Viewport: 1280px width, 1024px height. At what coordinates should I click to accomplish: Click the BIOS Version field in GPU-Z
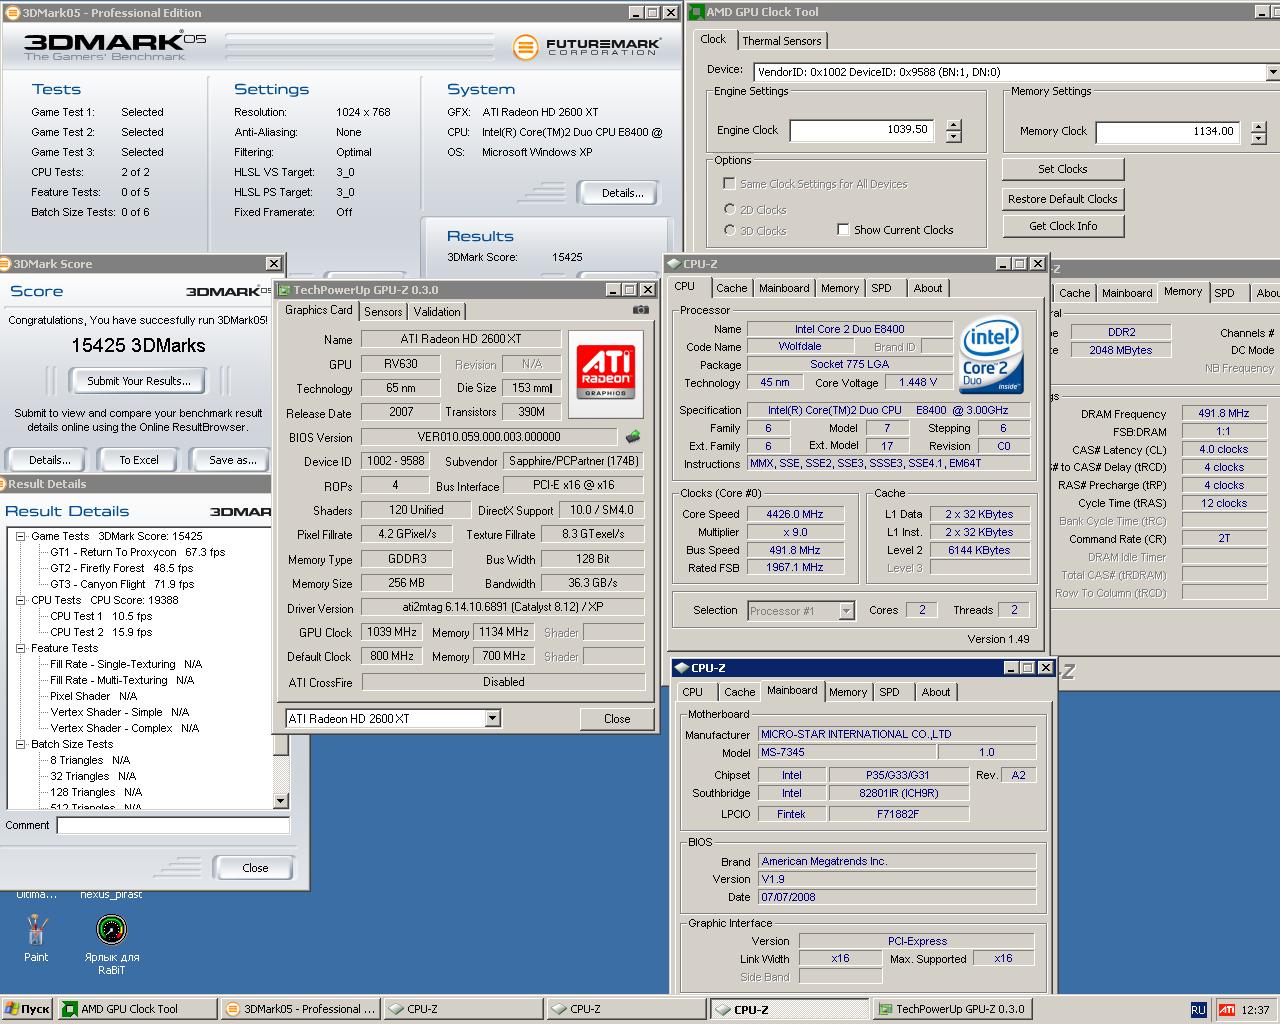[x=489, y=437]
